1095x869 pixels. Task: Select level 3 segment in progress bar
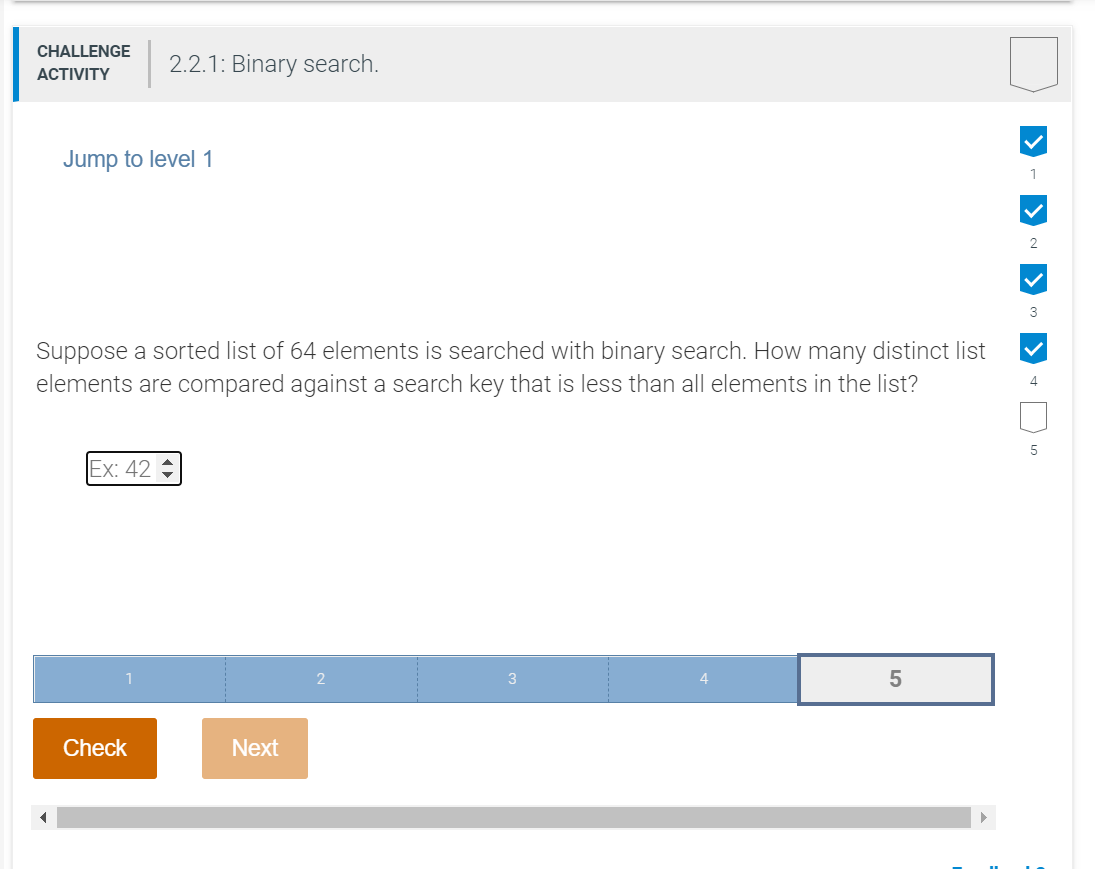(x=512, y=679)
